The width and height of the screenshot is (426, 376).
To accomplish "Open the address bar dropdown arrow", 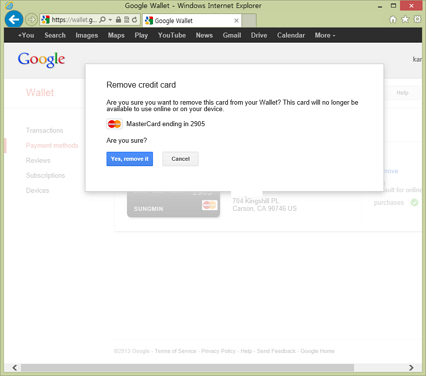I will [110, 20].
